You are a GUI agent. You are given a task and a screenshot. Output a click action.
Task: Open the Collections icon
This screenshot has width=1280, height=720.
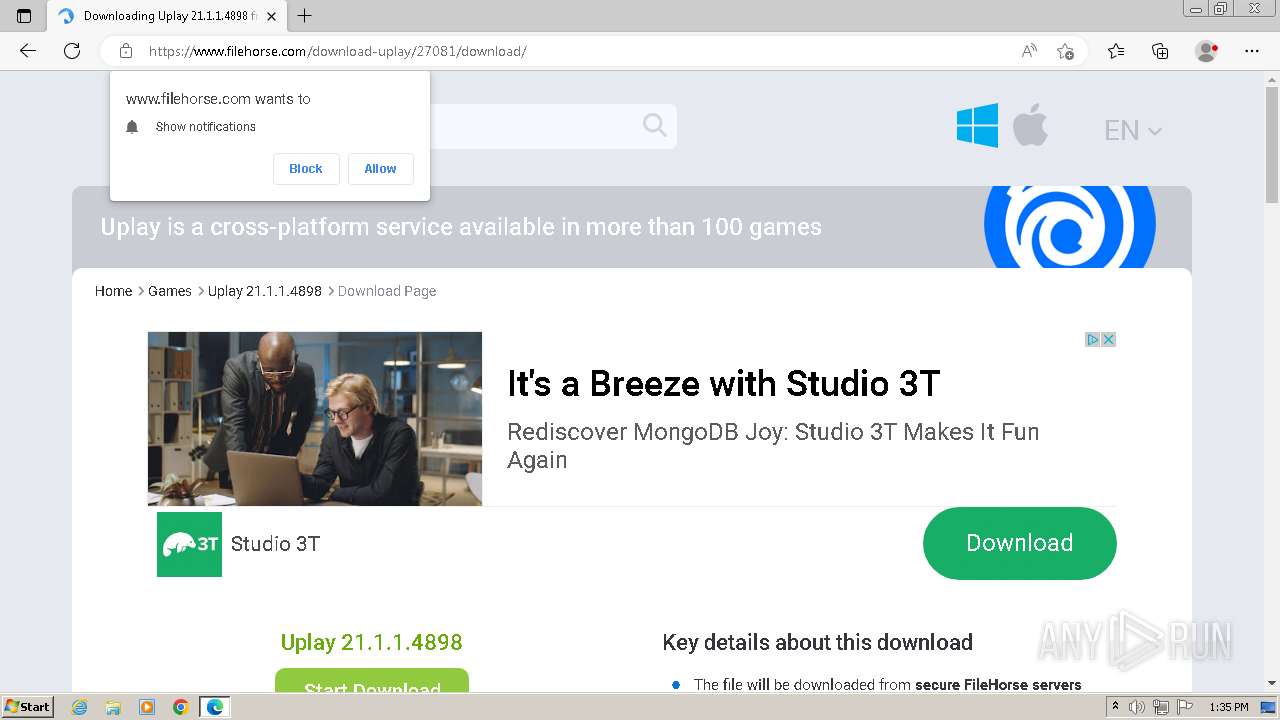[x=1160, y=51]
